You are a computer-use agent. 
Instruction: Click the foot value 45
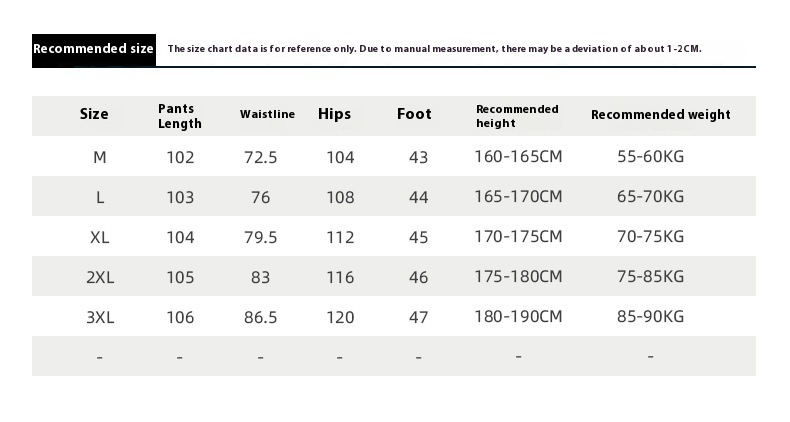tap(418, 237)
